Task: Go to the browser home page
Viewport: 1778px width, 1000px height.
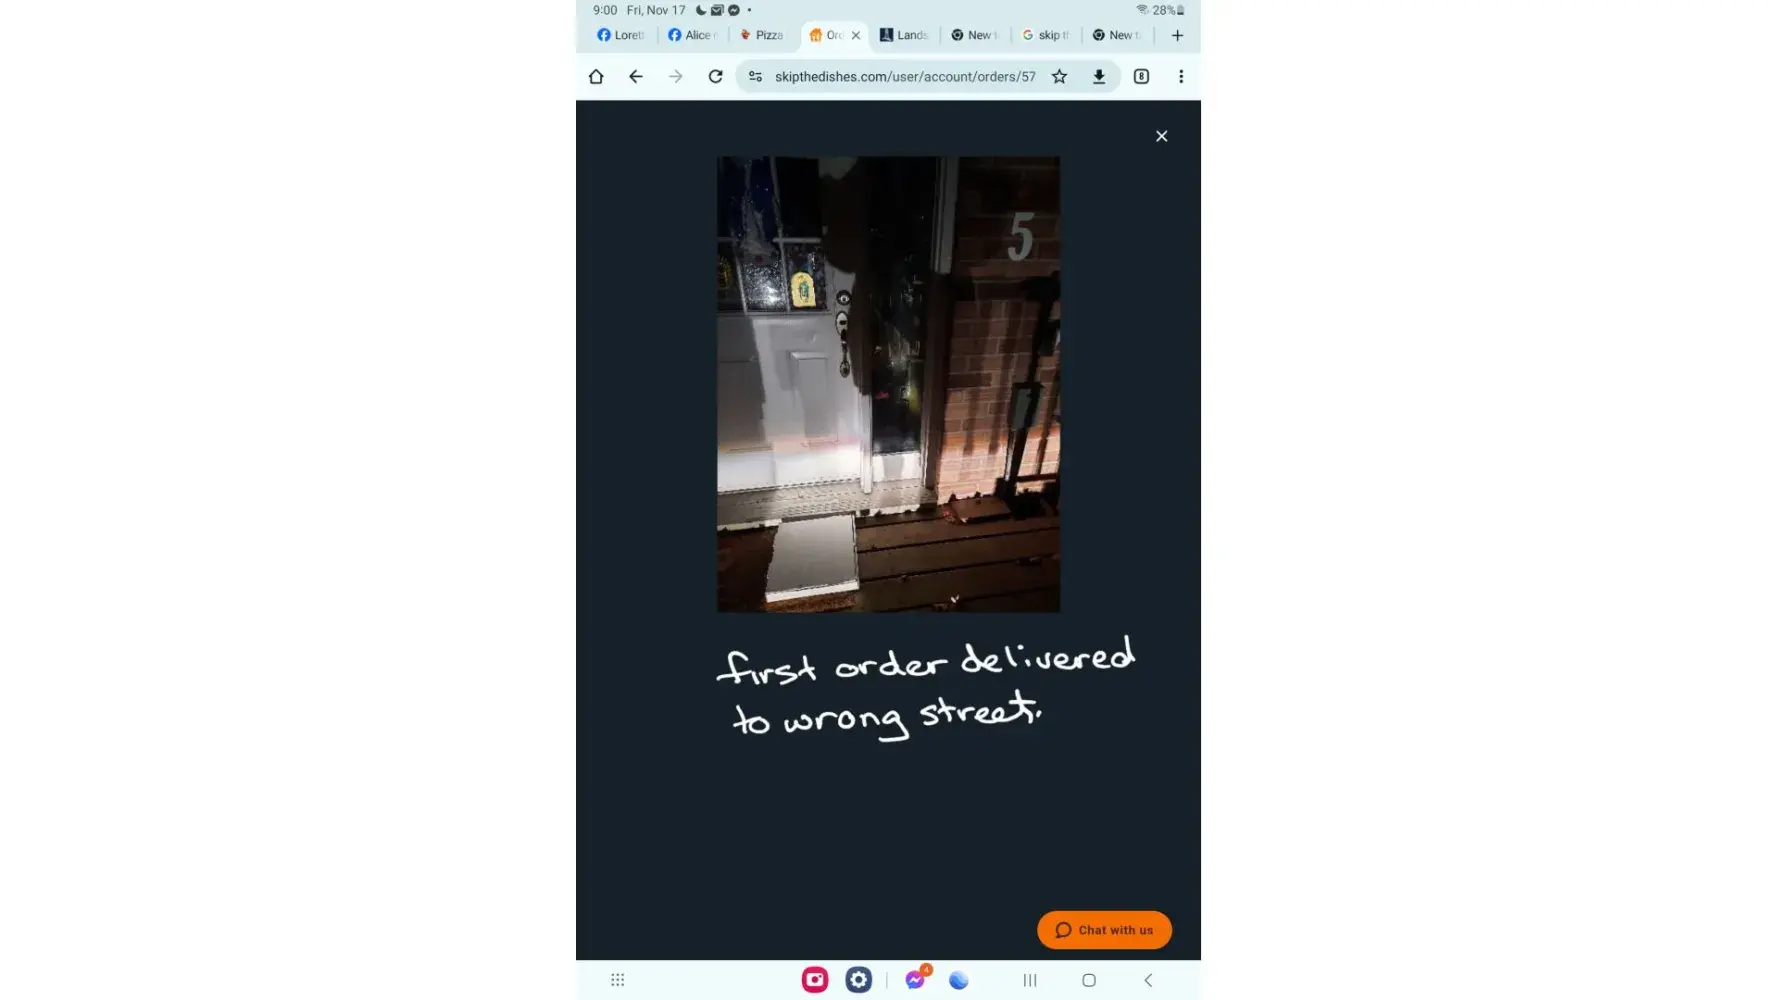Action: tap(596, 77)
